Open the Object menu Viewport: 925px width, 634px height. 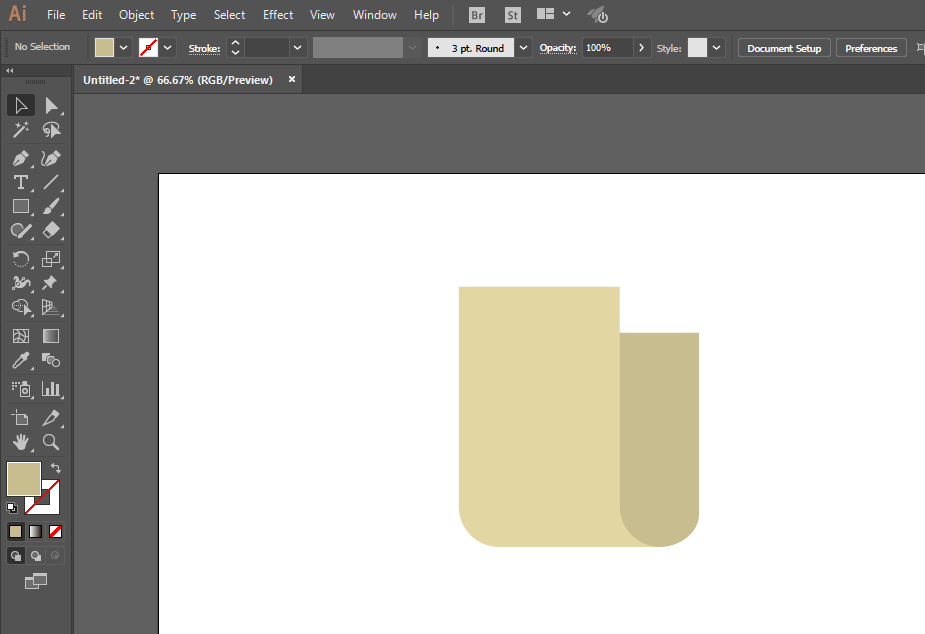point(136,15)
